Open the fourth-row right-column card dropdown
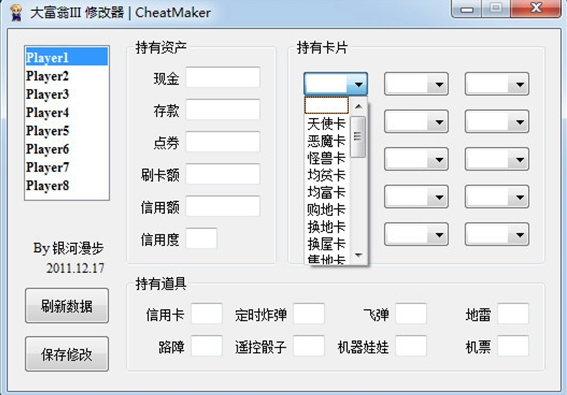This screenshot has width=567, height=395. coord(497,197)
